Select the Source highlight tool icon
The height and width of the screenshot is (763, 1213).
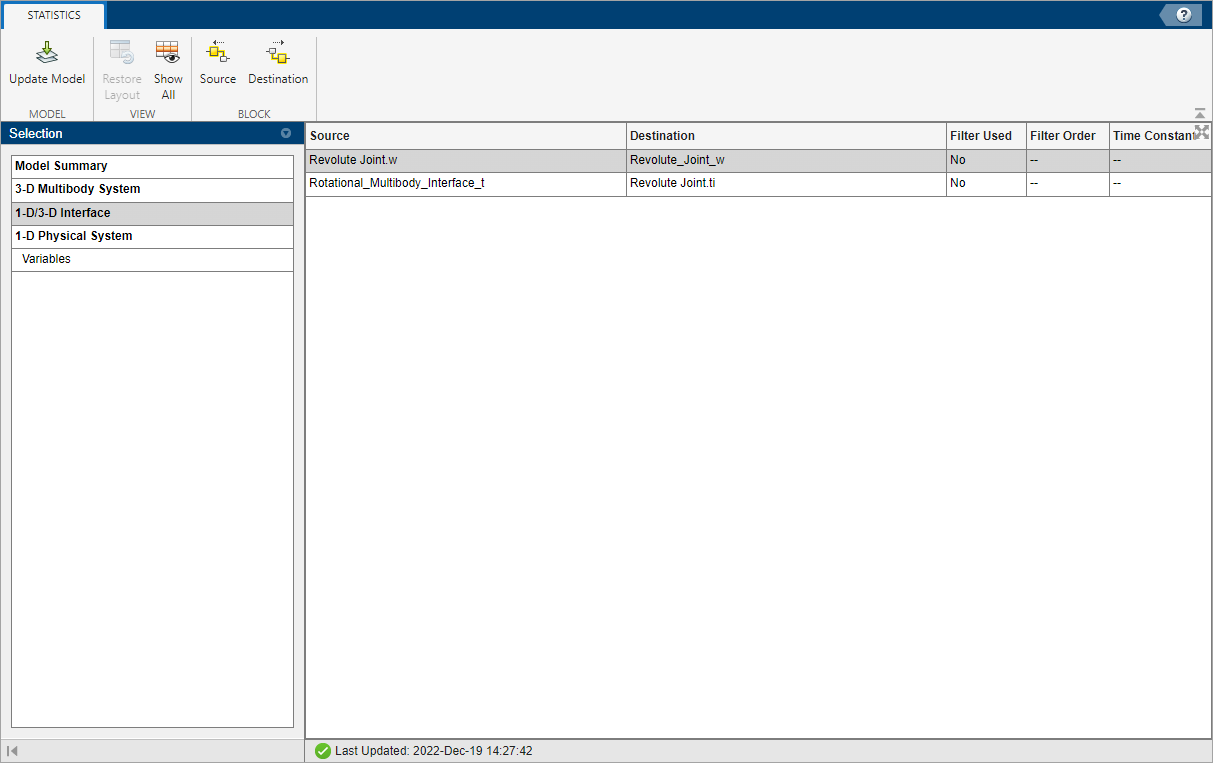tap(217, 58)
